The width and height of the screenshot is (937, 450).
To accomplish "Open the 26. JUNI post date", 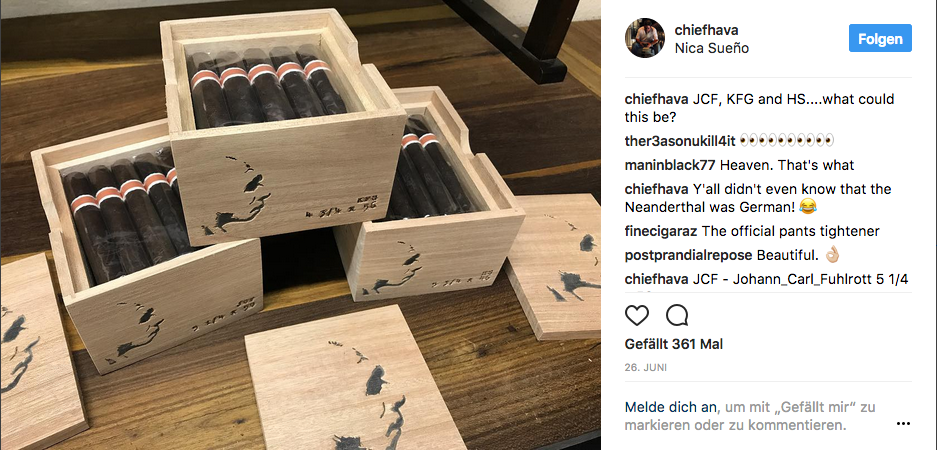I will click(x=646, y=368).
